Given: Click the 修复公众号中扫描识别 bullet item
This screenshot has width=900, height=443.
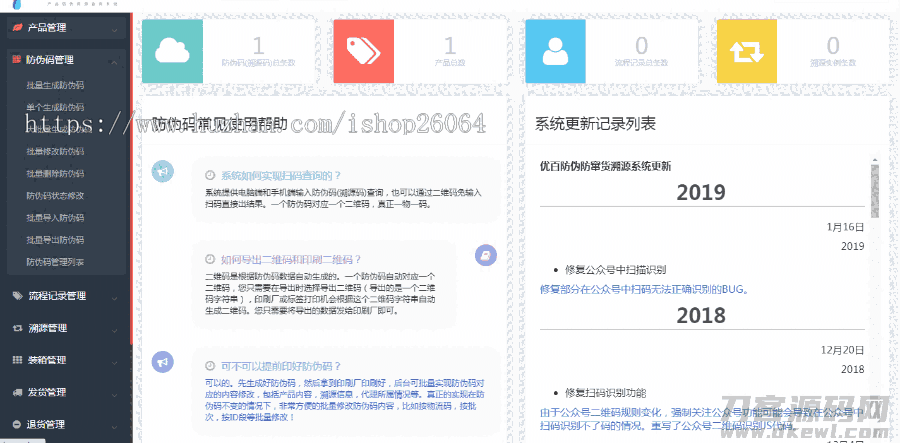Looking at the screenshot, I should click(x=615, y=269).
